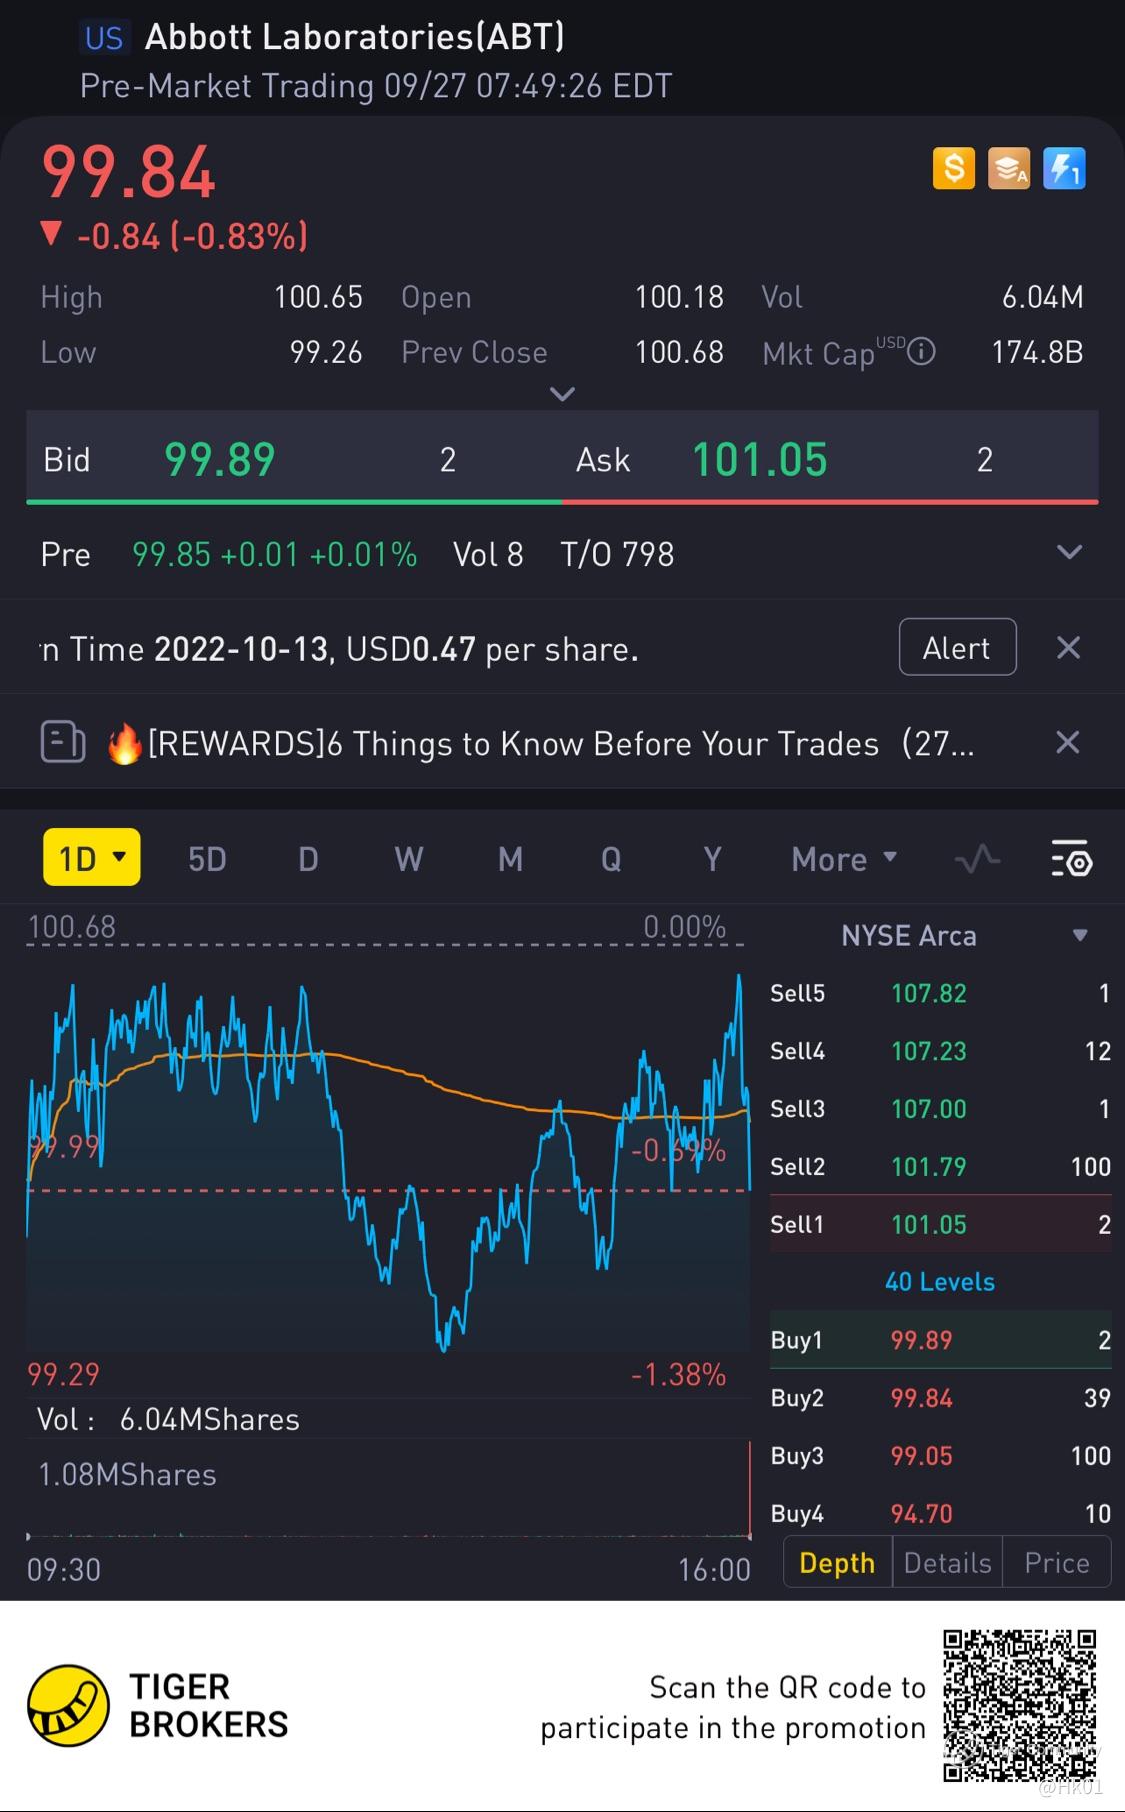Select the Price tab
This screenshot has height=1812, width=1125.
[x=1056, y=1563]
